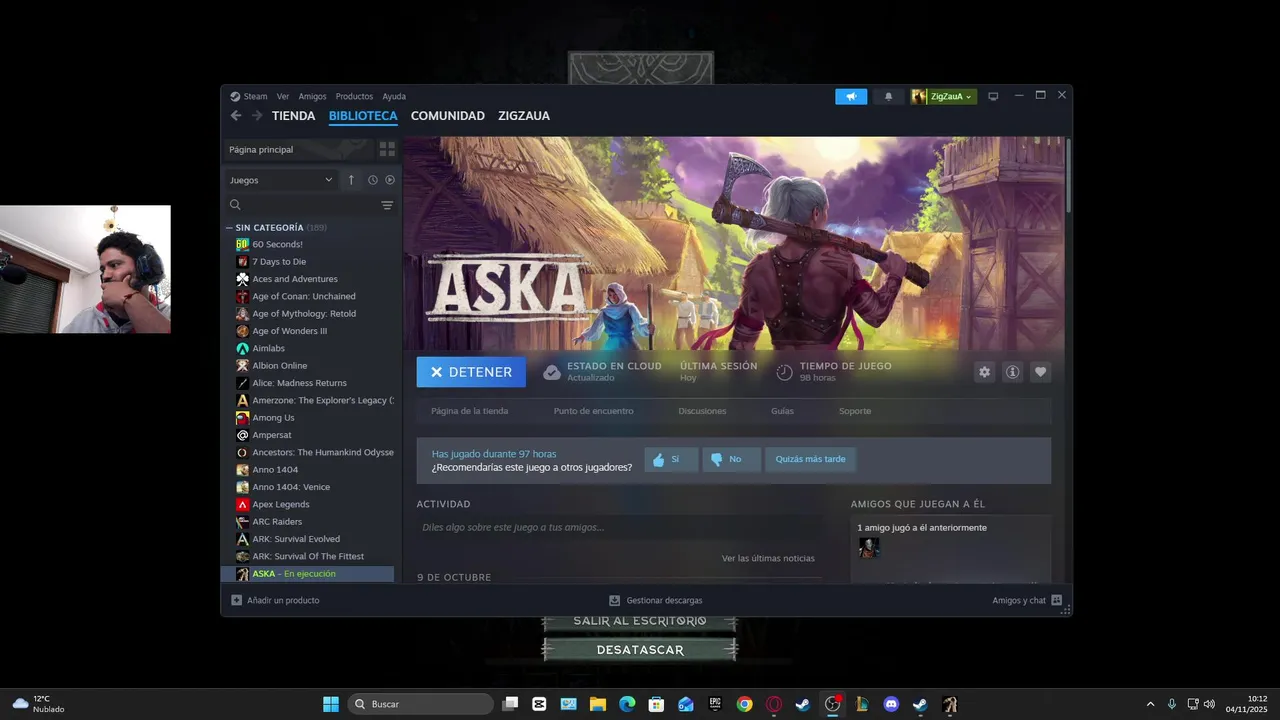The height and width of the screenshot is (720, 1280).
Task: Select the BIBLIOTECA tab
Action: click(x=363, y=116)
